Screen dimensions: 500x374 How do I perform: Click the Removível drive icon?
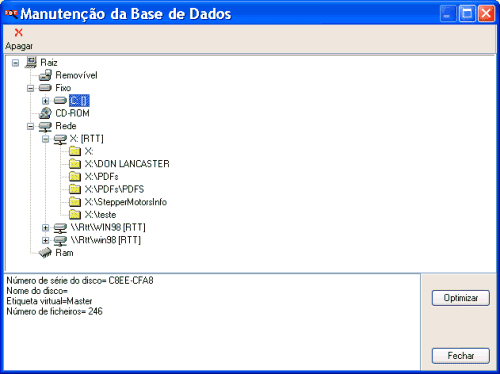45,75
